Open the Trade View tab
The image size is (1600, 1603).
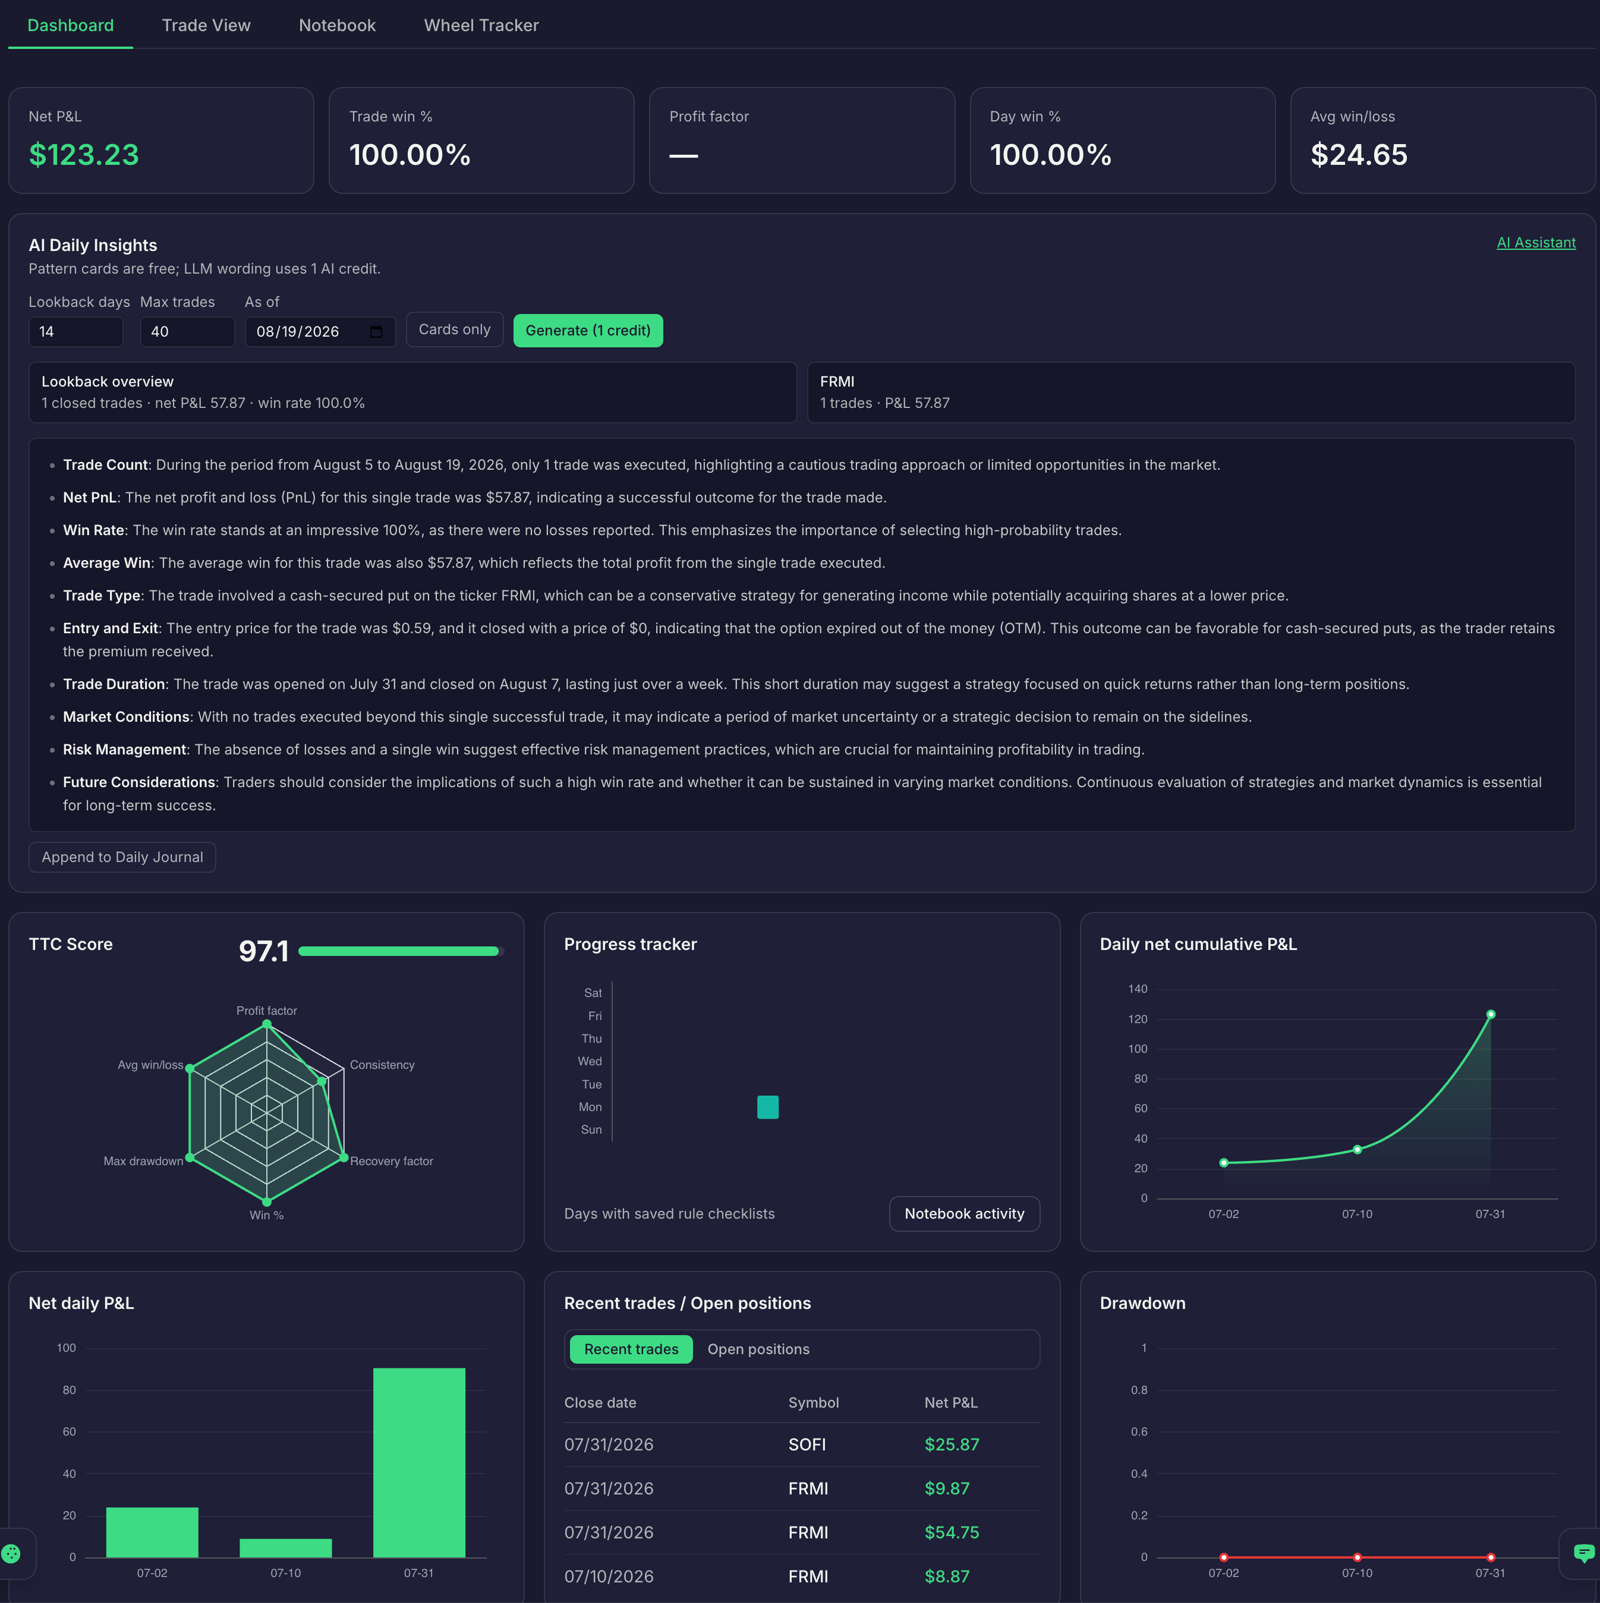pyautogui.click(x=206, y=25)
